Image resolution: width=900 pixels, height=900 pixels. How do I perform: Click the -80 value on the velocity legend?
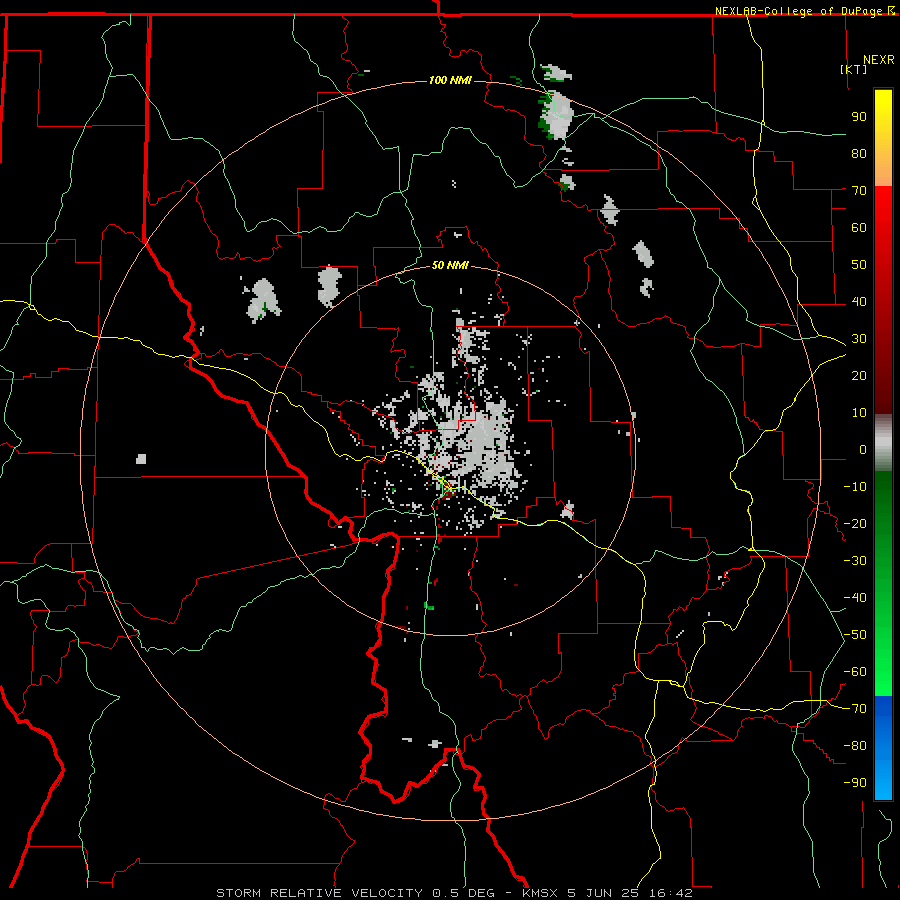tap(855, 746)
